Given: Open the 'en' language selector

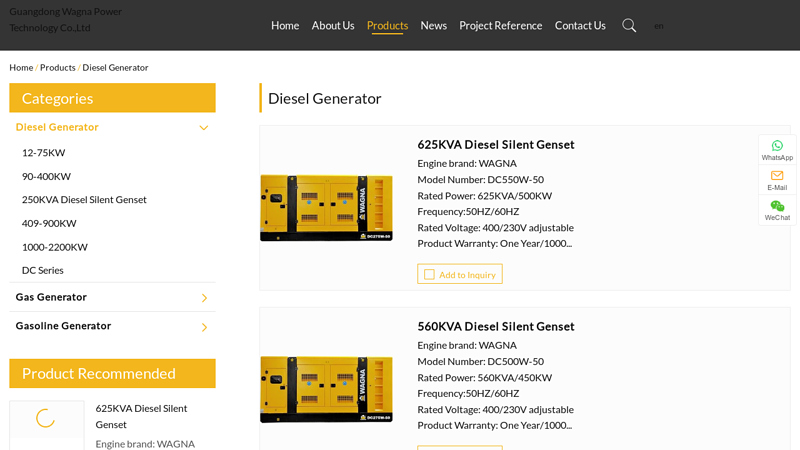Looking at the screenshot, I should tap(659, 26).
